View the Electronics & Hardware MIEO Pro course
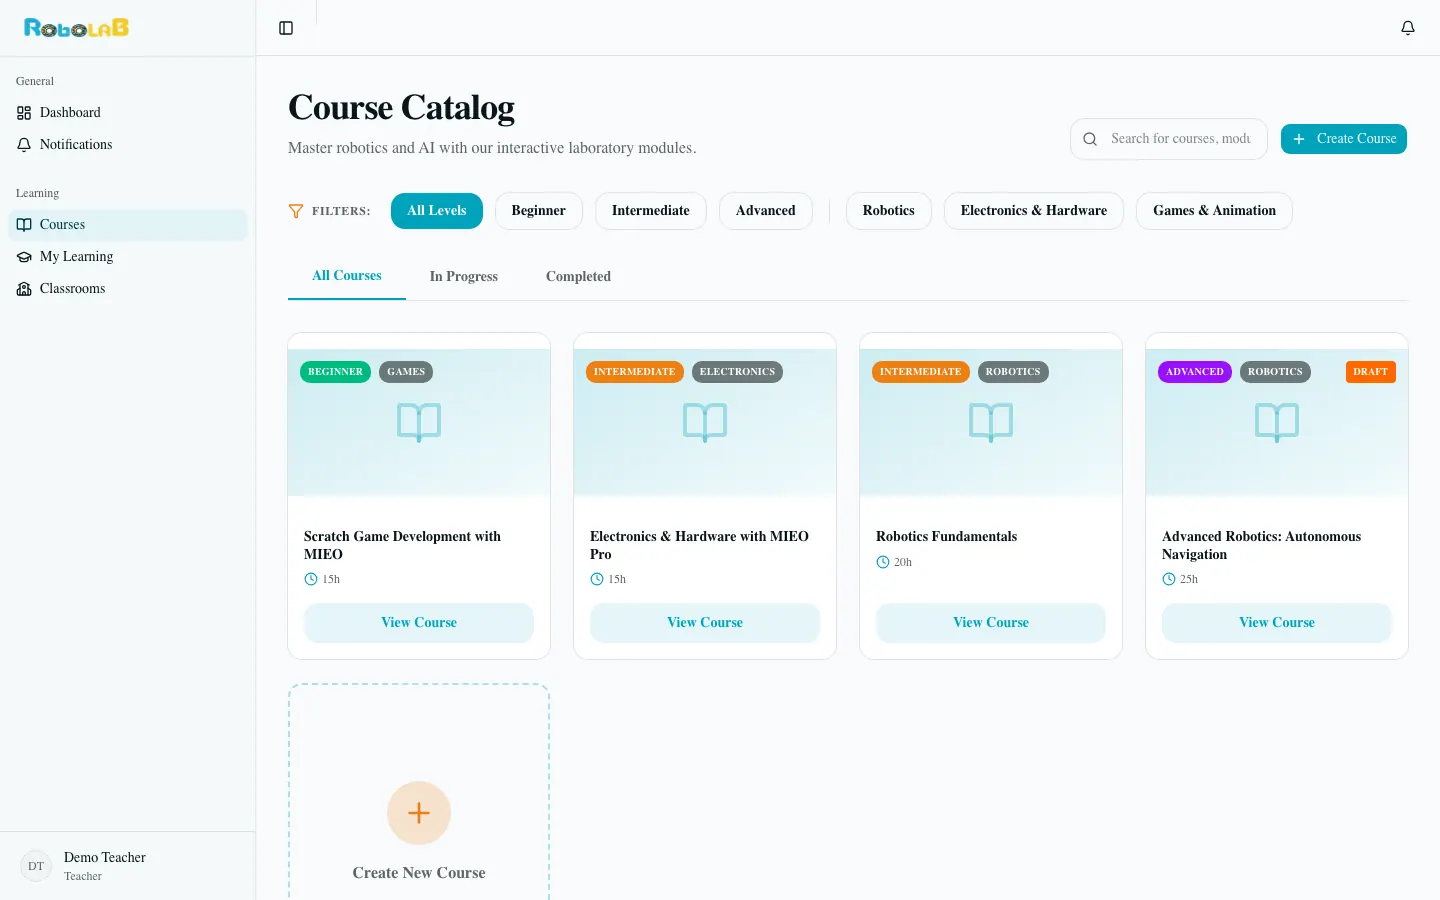Viewport: 1440px width, 900px height. (x=705, y=623)
